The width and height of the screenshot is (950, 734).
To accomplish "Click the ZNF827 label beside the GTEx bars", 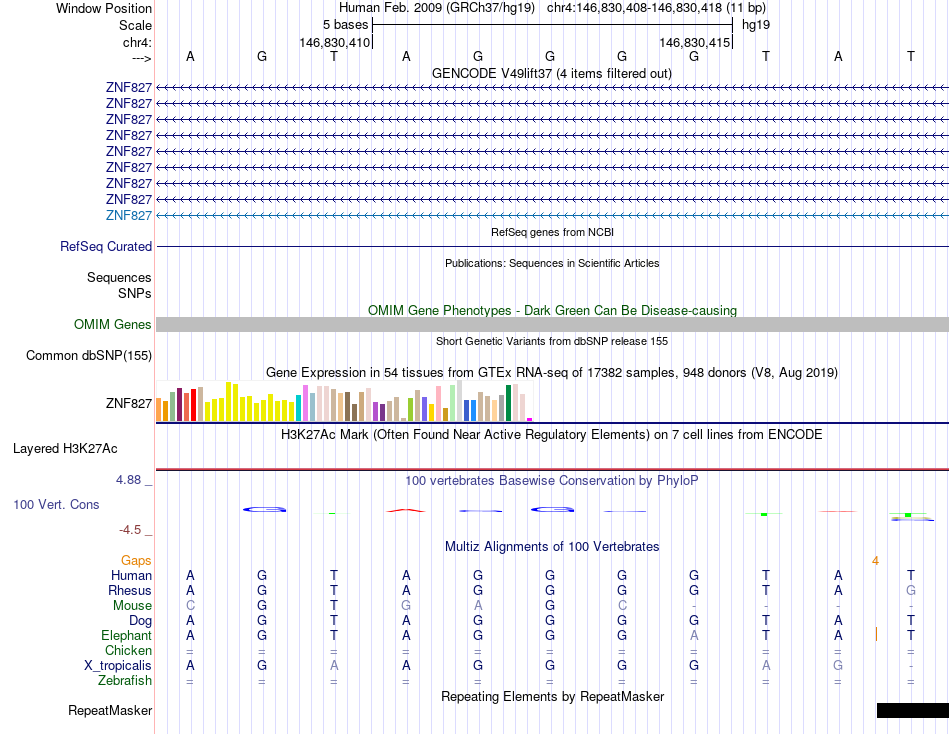I will click(x=128, y=403).
